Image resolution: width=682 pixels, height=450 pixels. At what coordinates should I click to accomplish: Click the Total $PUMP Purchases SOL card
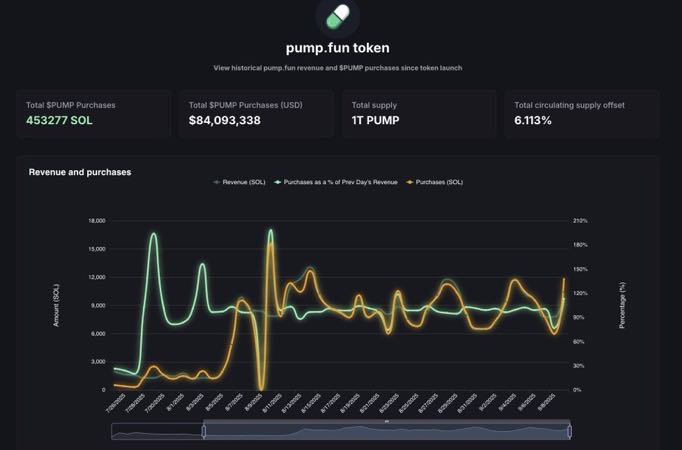(x=93, y=114)
